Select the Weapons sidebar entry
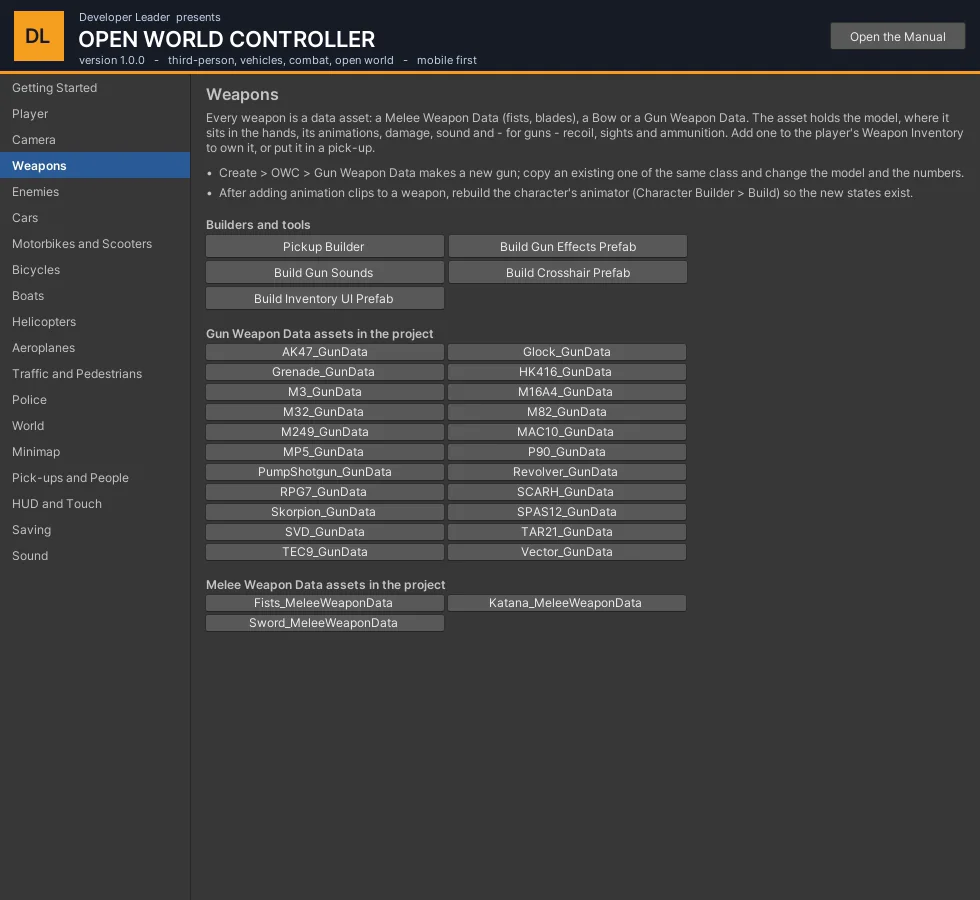This screenshot has width=980, height=900. [x=95, y=166]
